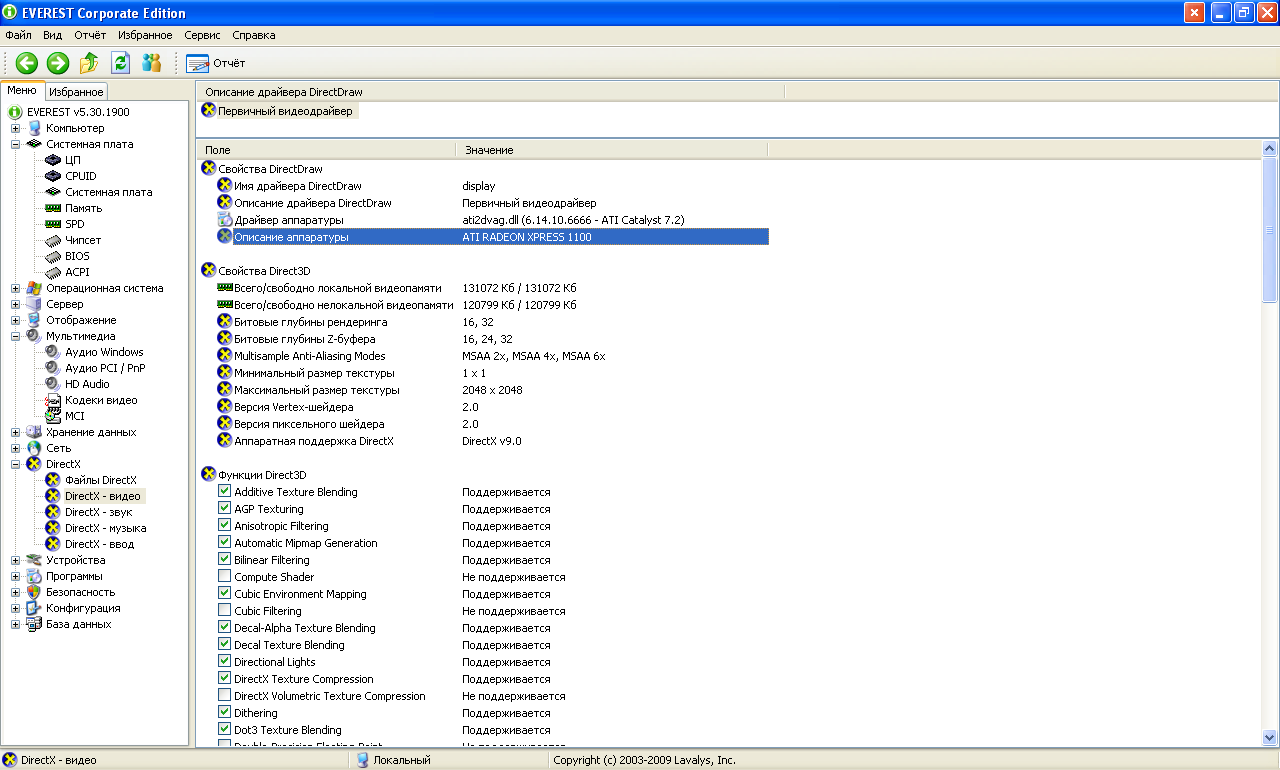This screenshot has height=770, width=1280.
Task: Select the MCI tree item
Action: [x=75, y=416]
